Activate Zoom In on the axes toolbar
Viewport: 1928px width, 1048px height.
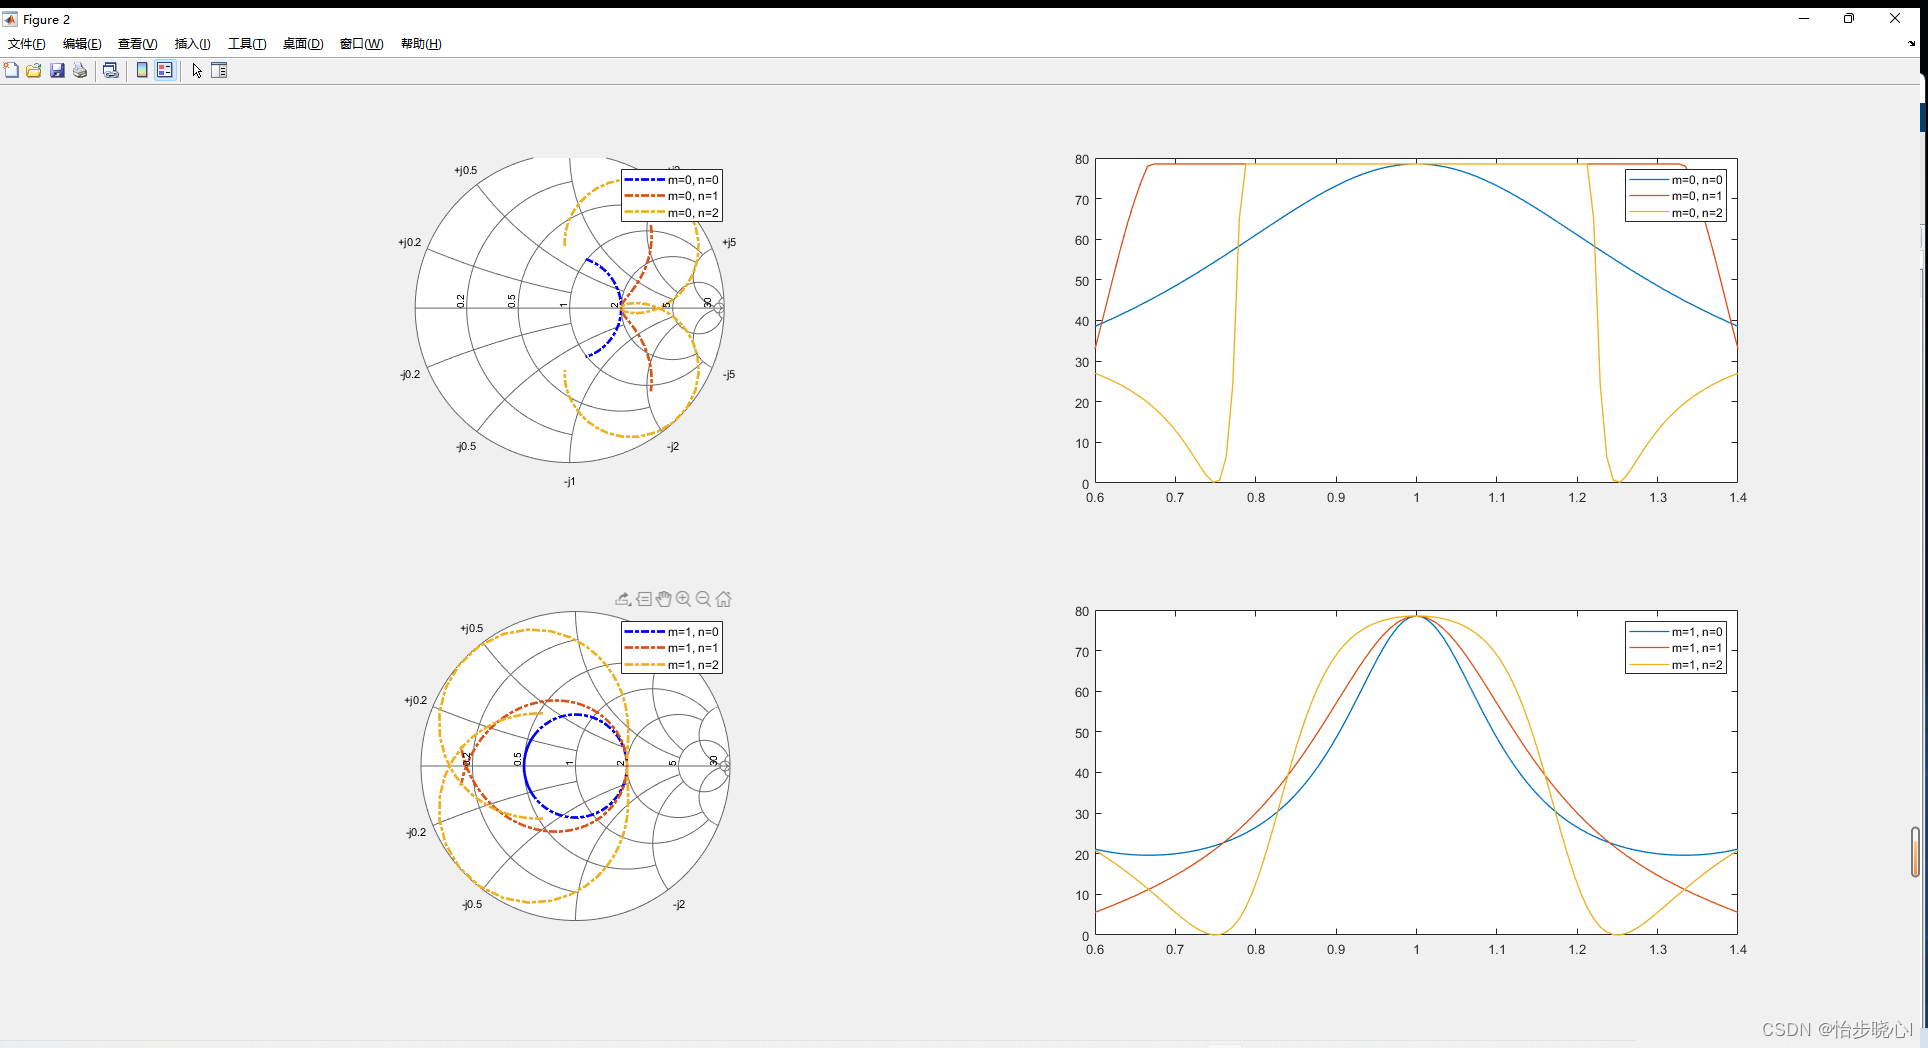[x=684, y=599]
